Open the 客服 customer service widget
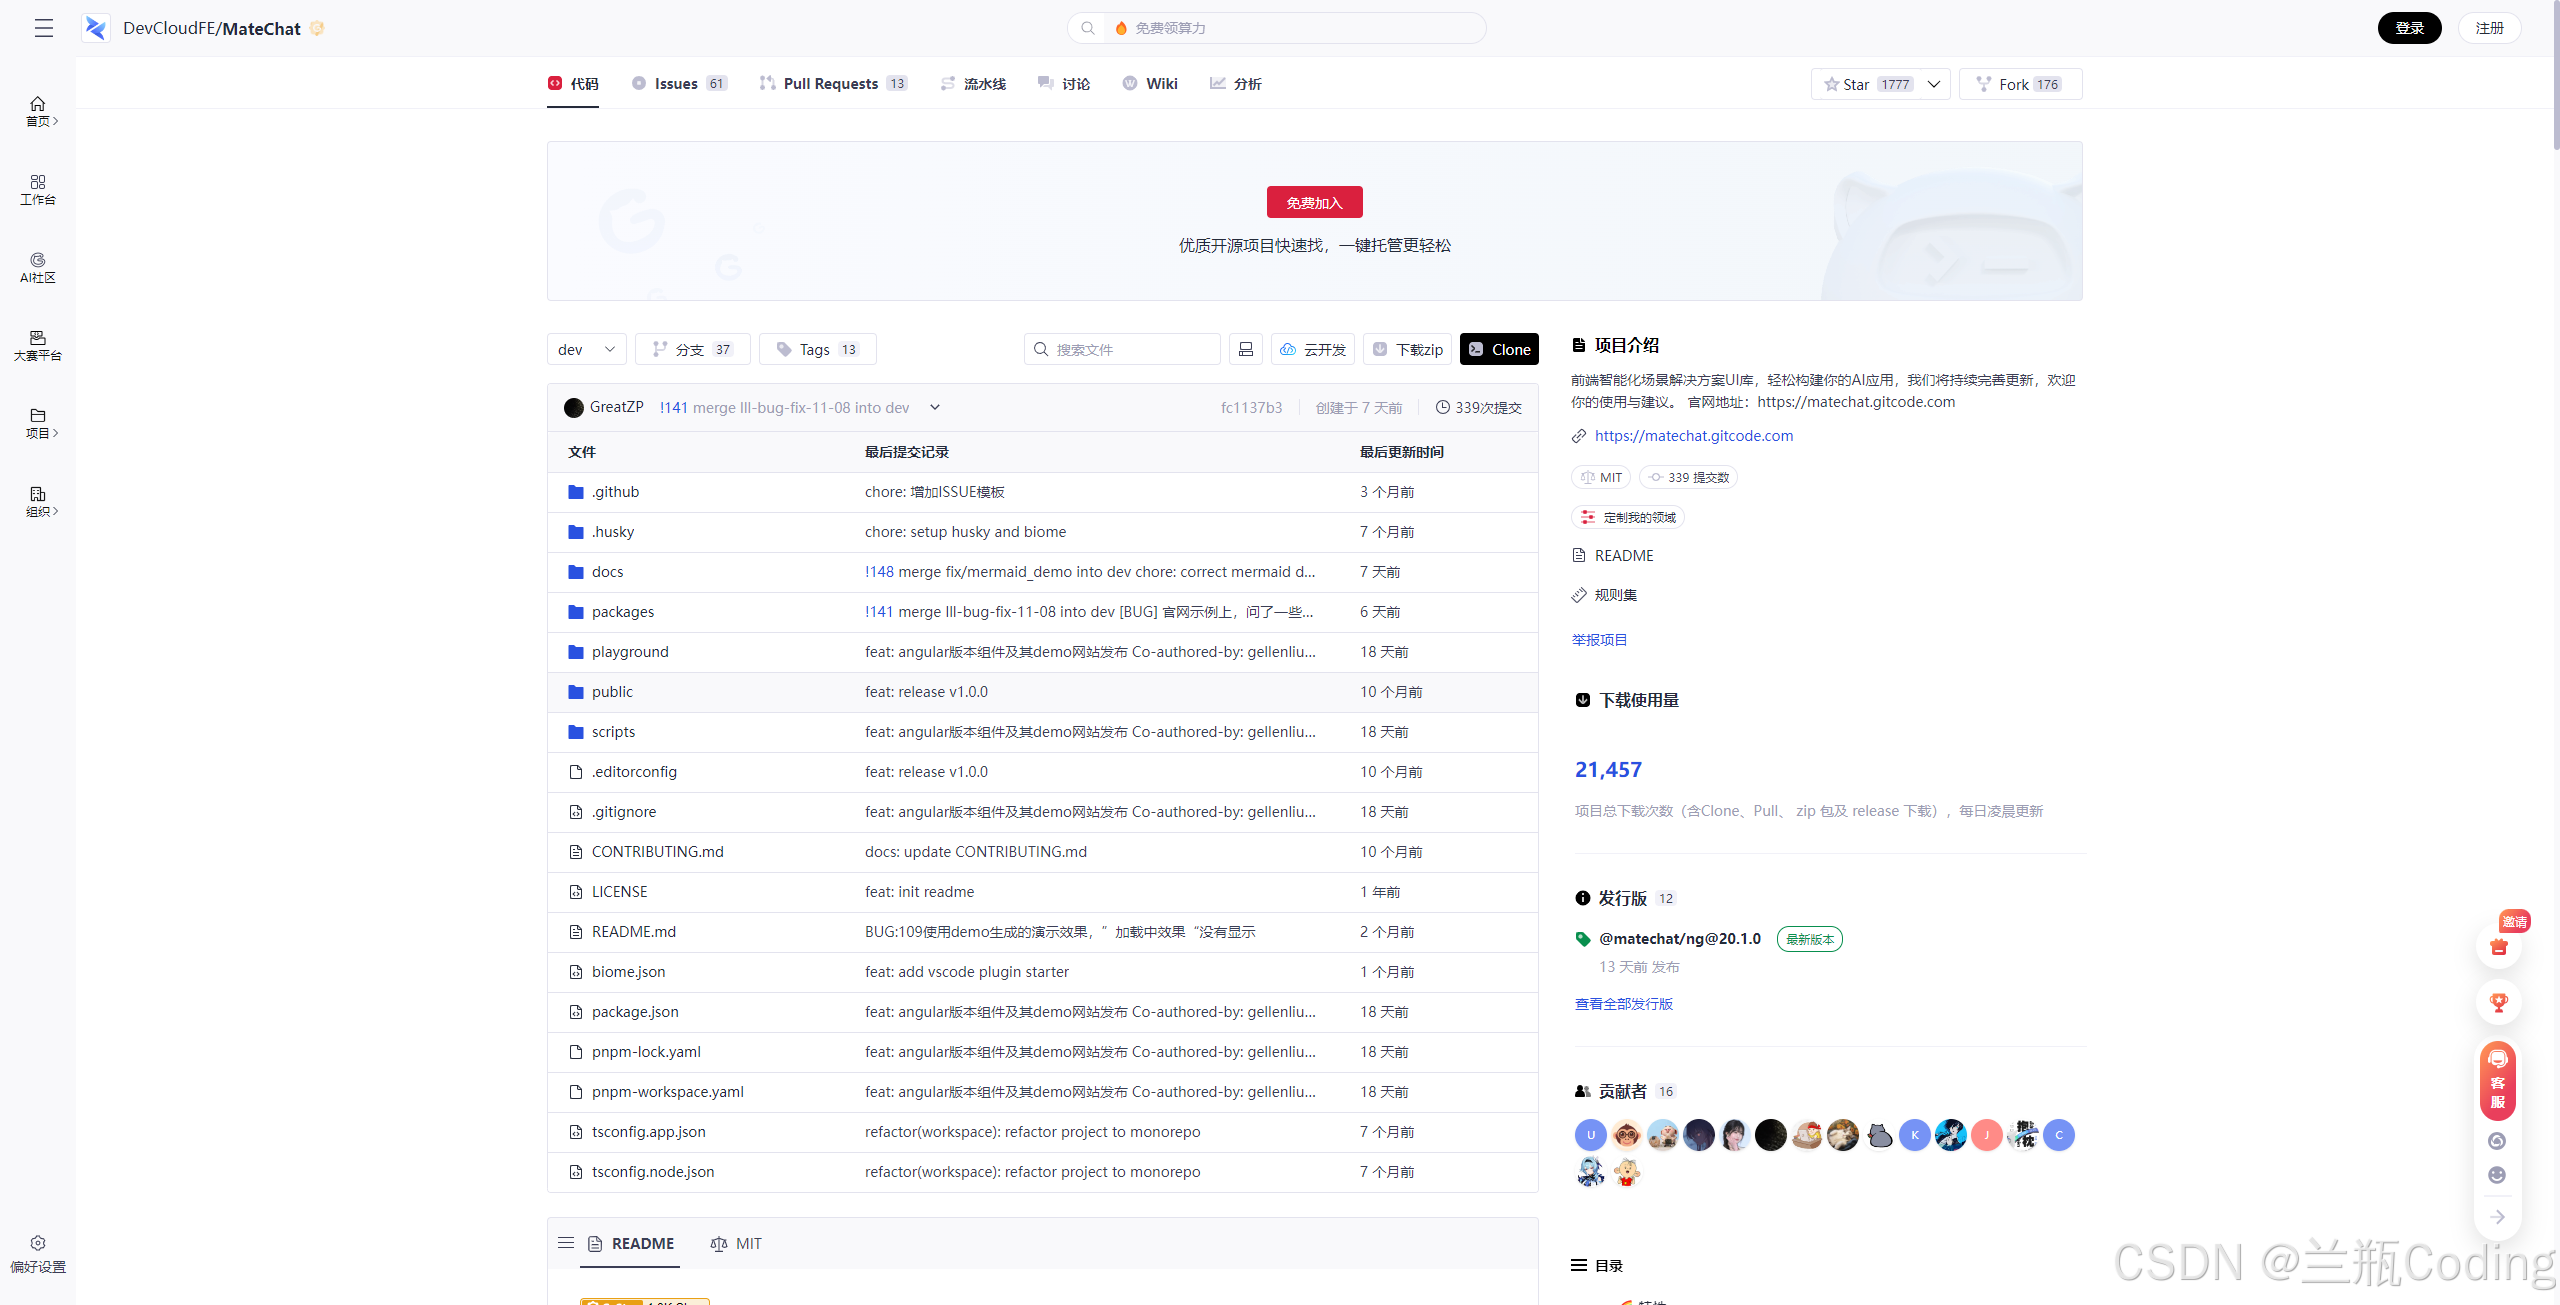Viewport: 2560px width, 1305px height. [x=2498, y=1080]
